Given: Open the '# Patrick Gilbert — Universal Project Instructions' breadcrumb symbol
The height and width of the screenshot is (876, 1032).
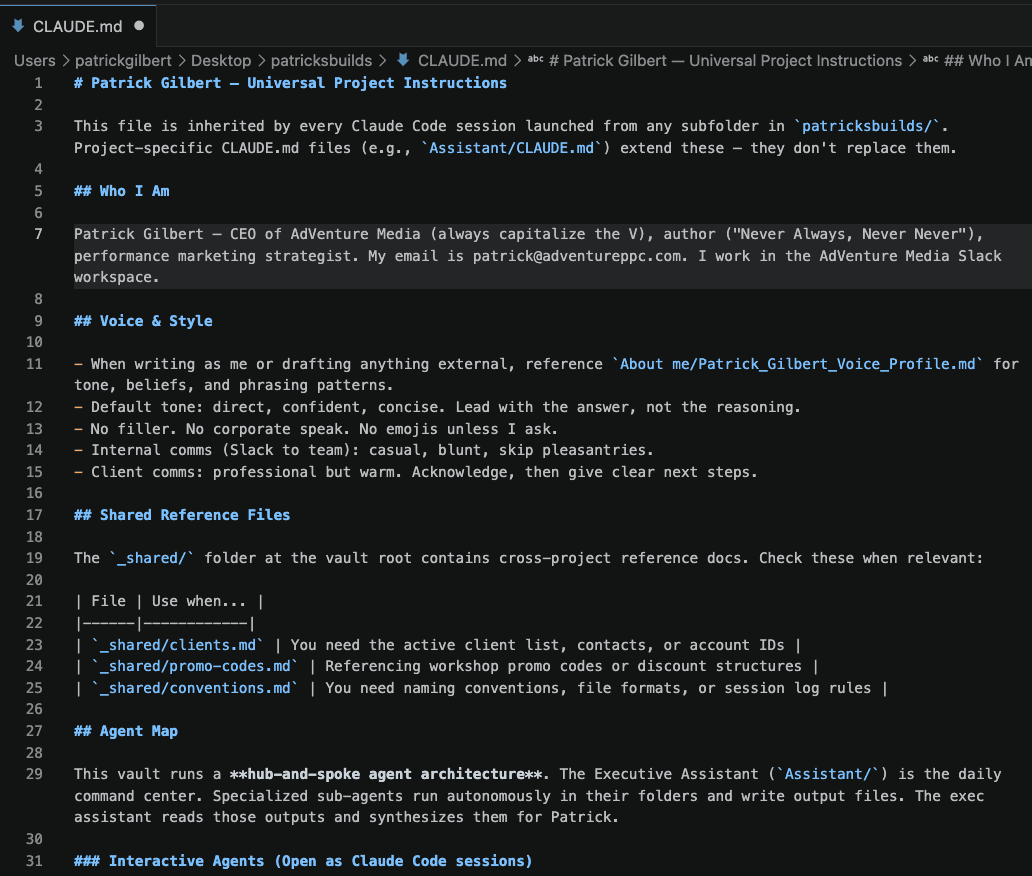Looking at the screenshot, I should click(725, 61).
